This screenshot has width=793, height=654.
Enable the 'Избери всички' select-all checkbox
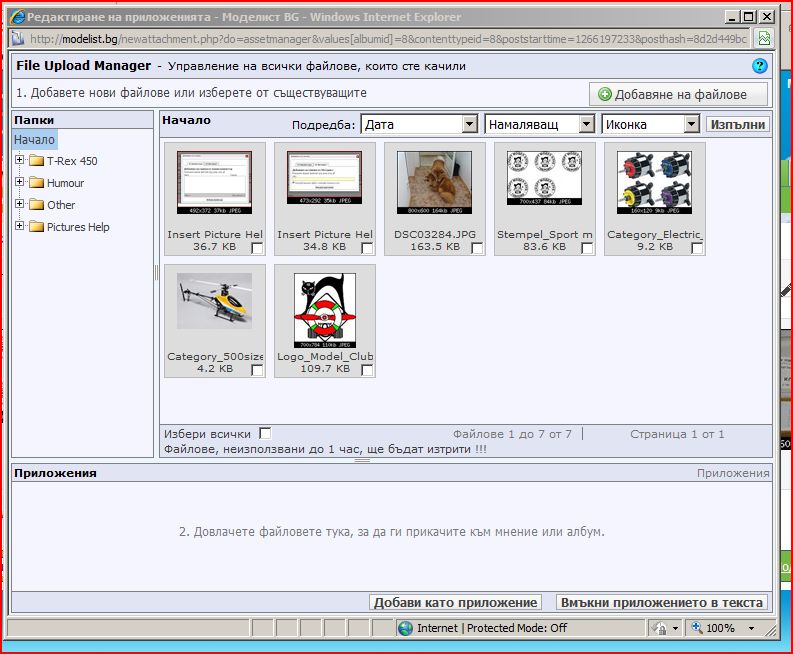tap(265, 433)
